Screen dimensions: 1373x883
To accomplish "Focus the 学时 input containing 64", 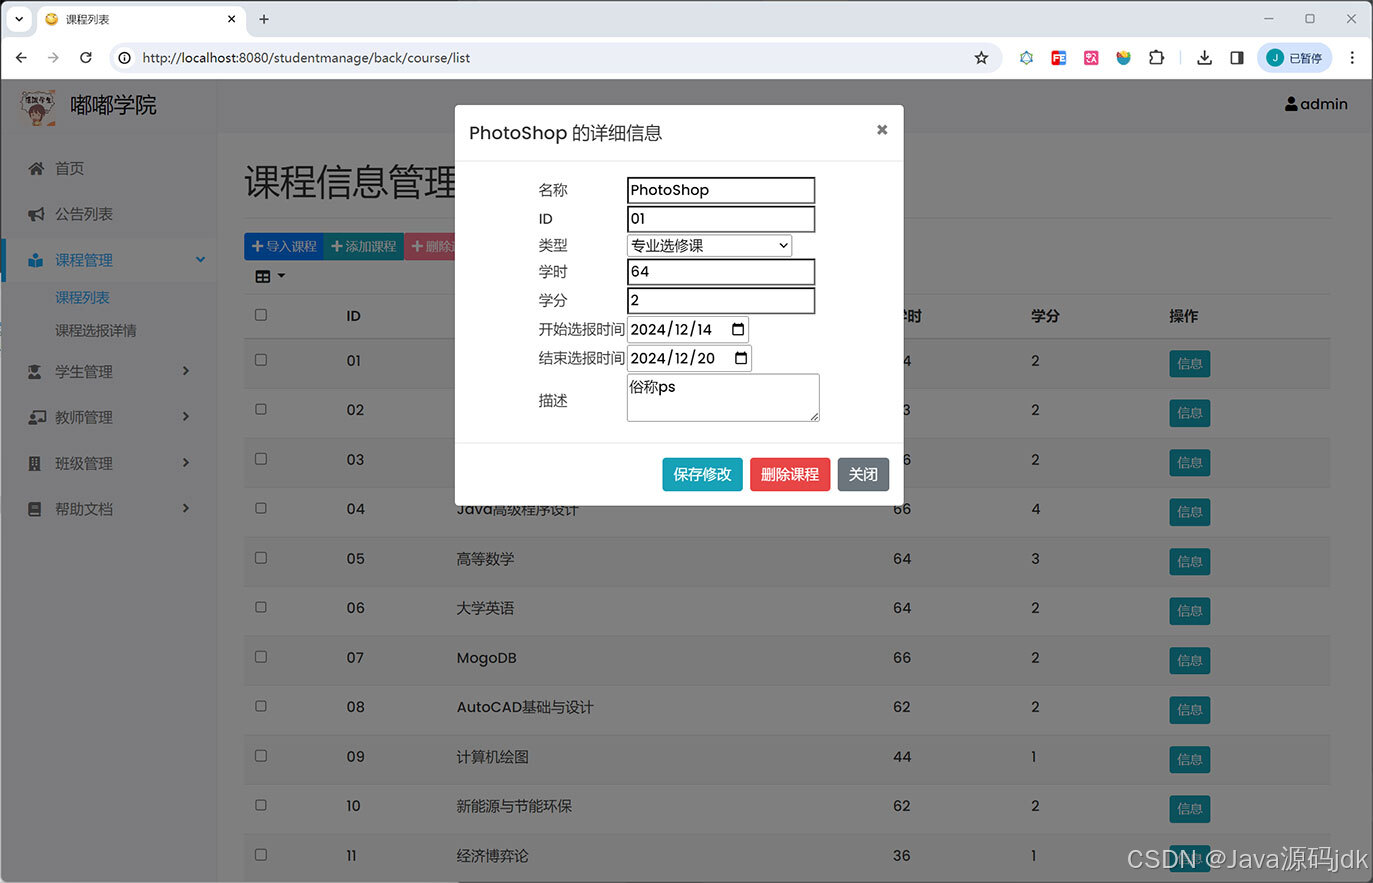I will [x=721, y=272].
